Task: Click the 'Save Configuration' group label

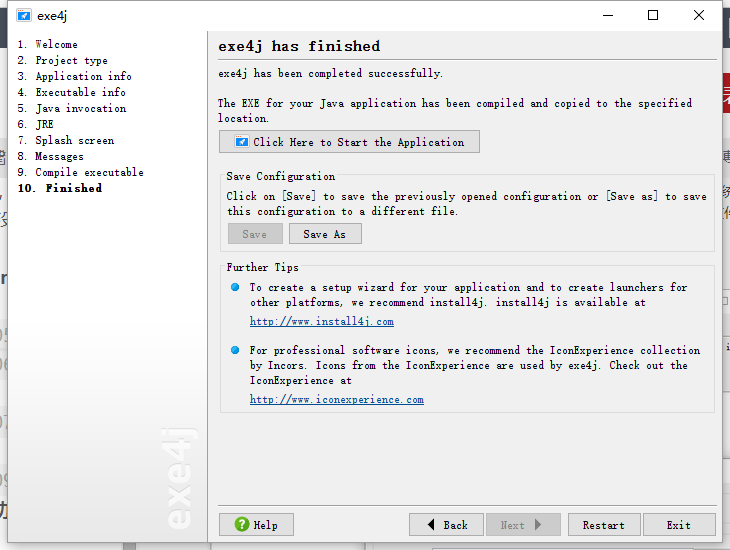Action: [x=281, y=177]
